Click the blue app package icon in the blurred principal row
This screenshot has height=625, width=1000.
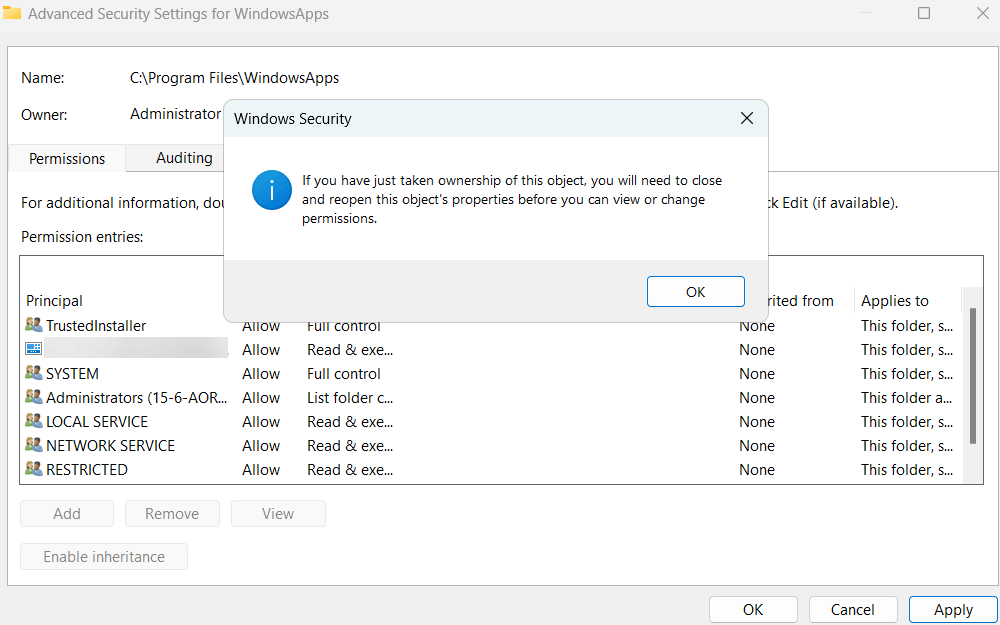coord(34,349)
